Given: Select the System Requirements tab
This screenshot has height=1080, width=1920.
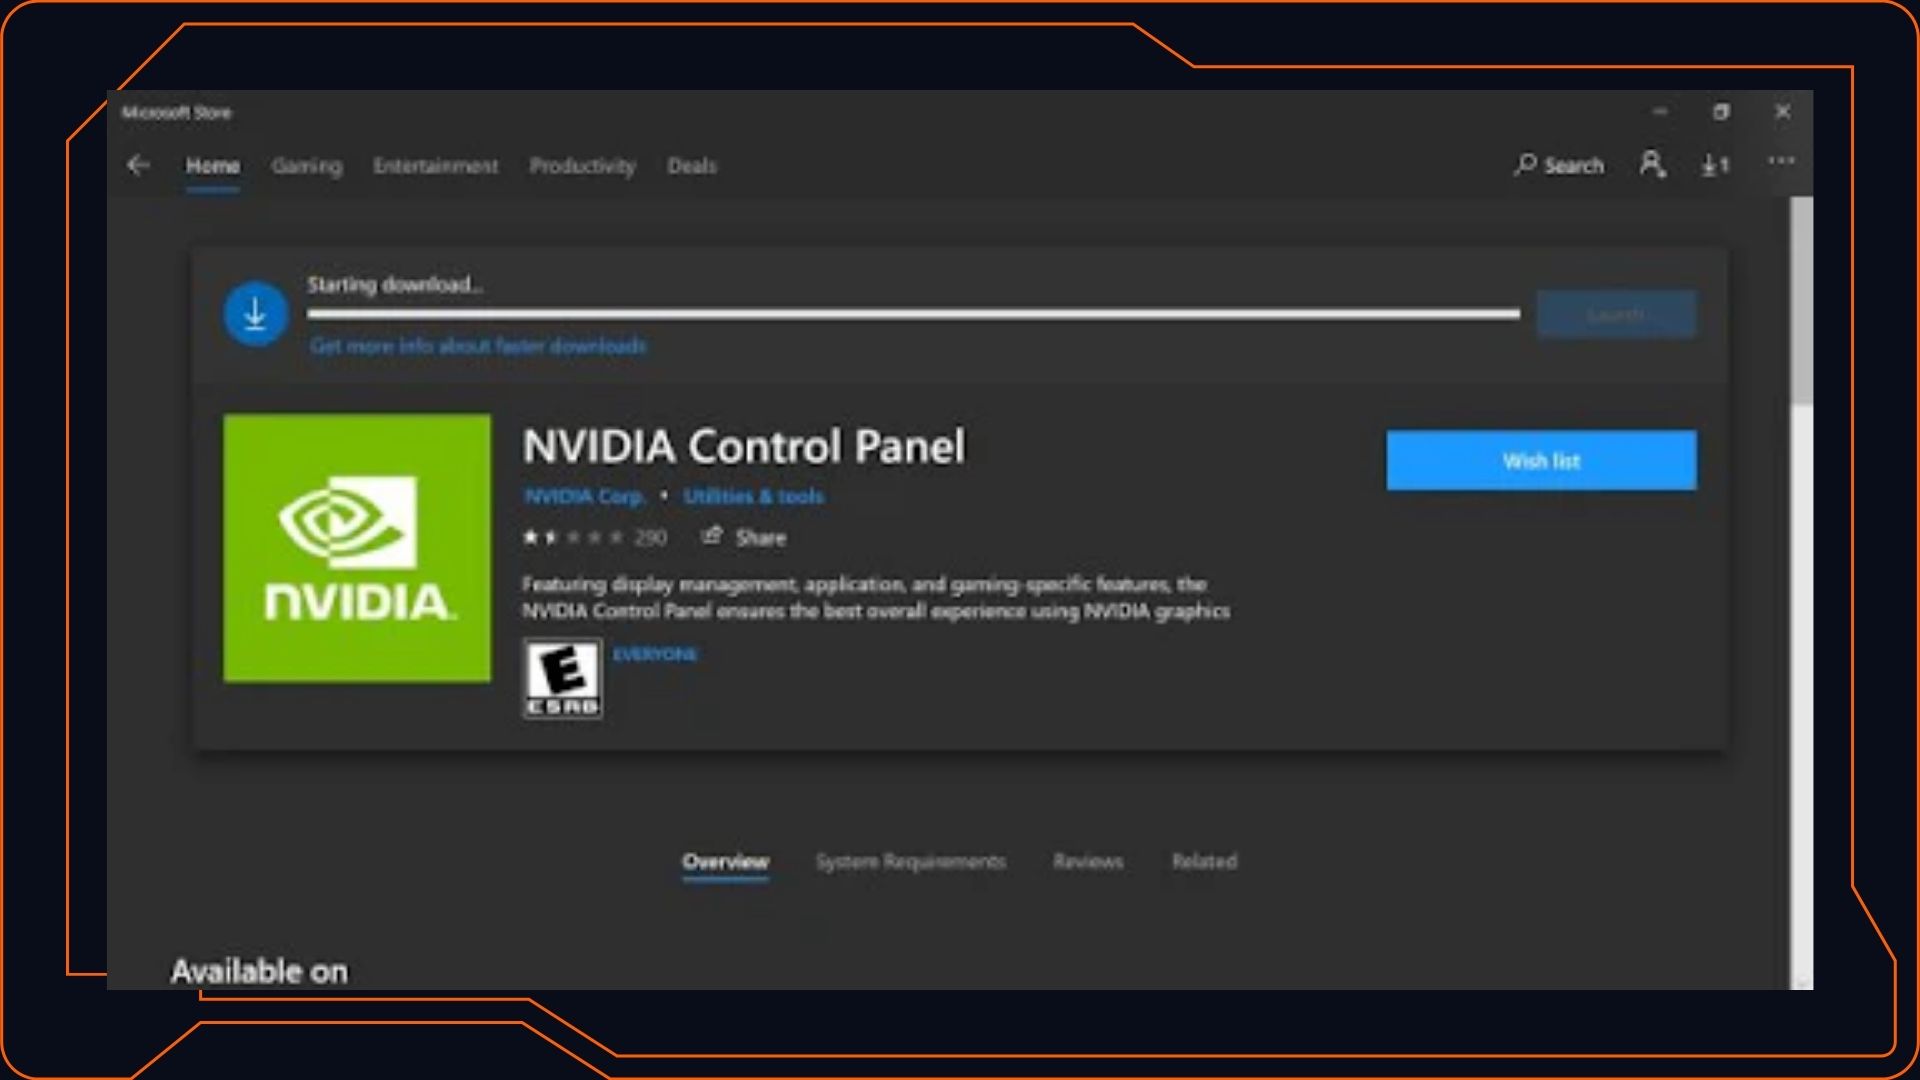Looking at the screenshot, I should click(x=911, y=861).
